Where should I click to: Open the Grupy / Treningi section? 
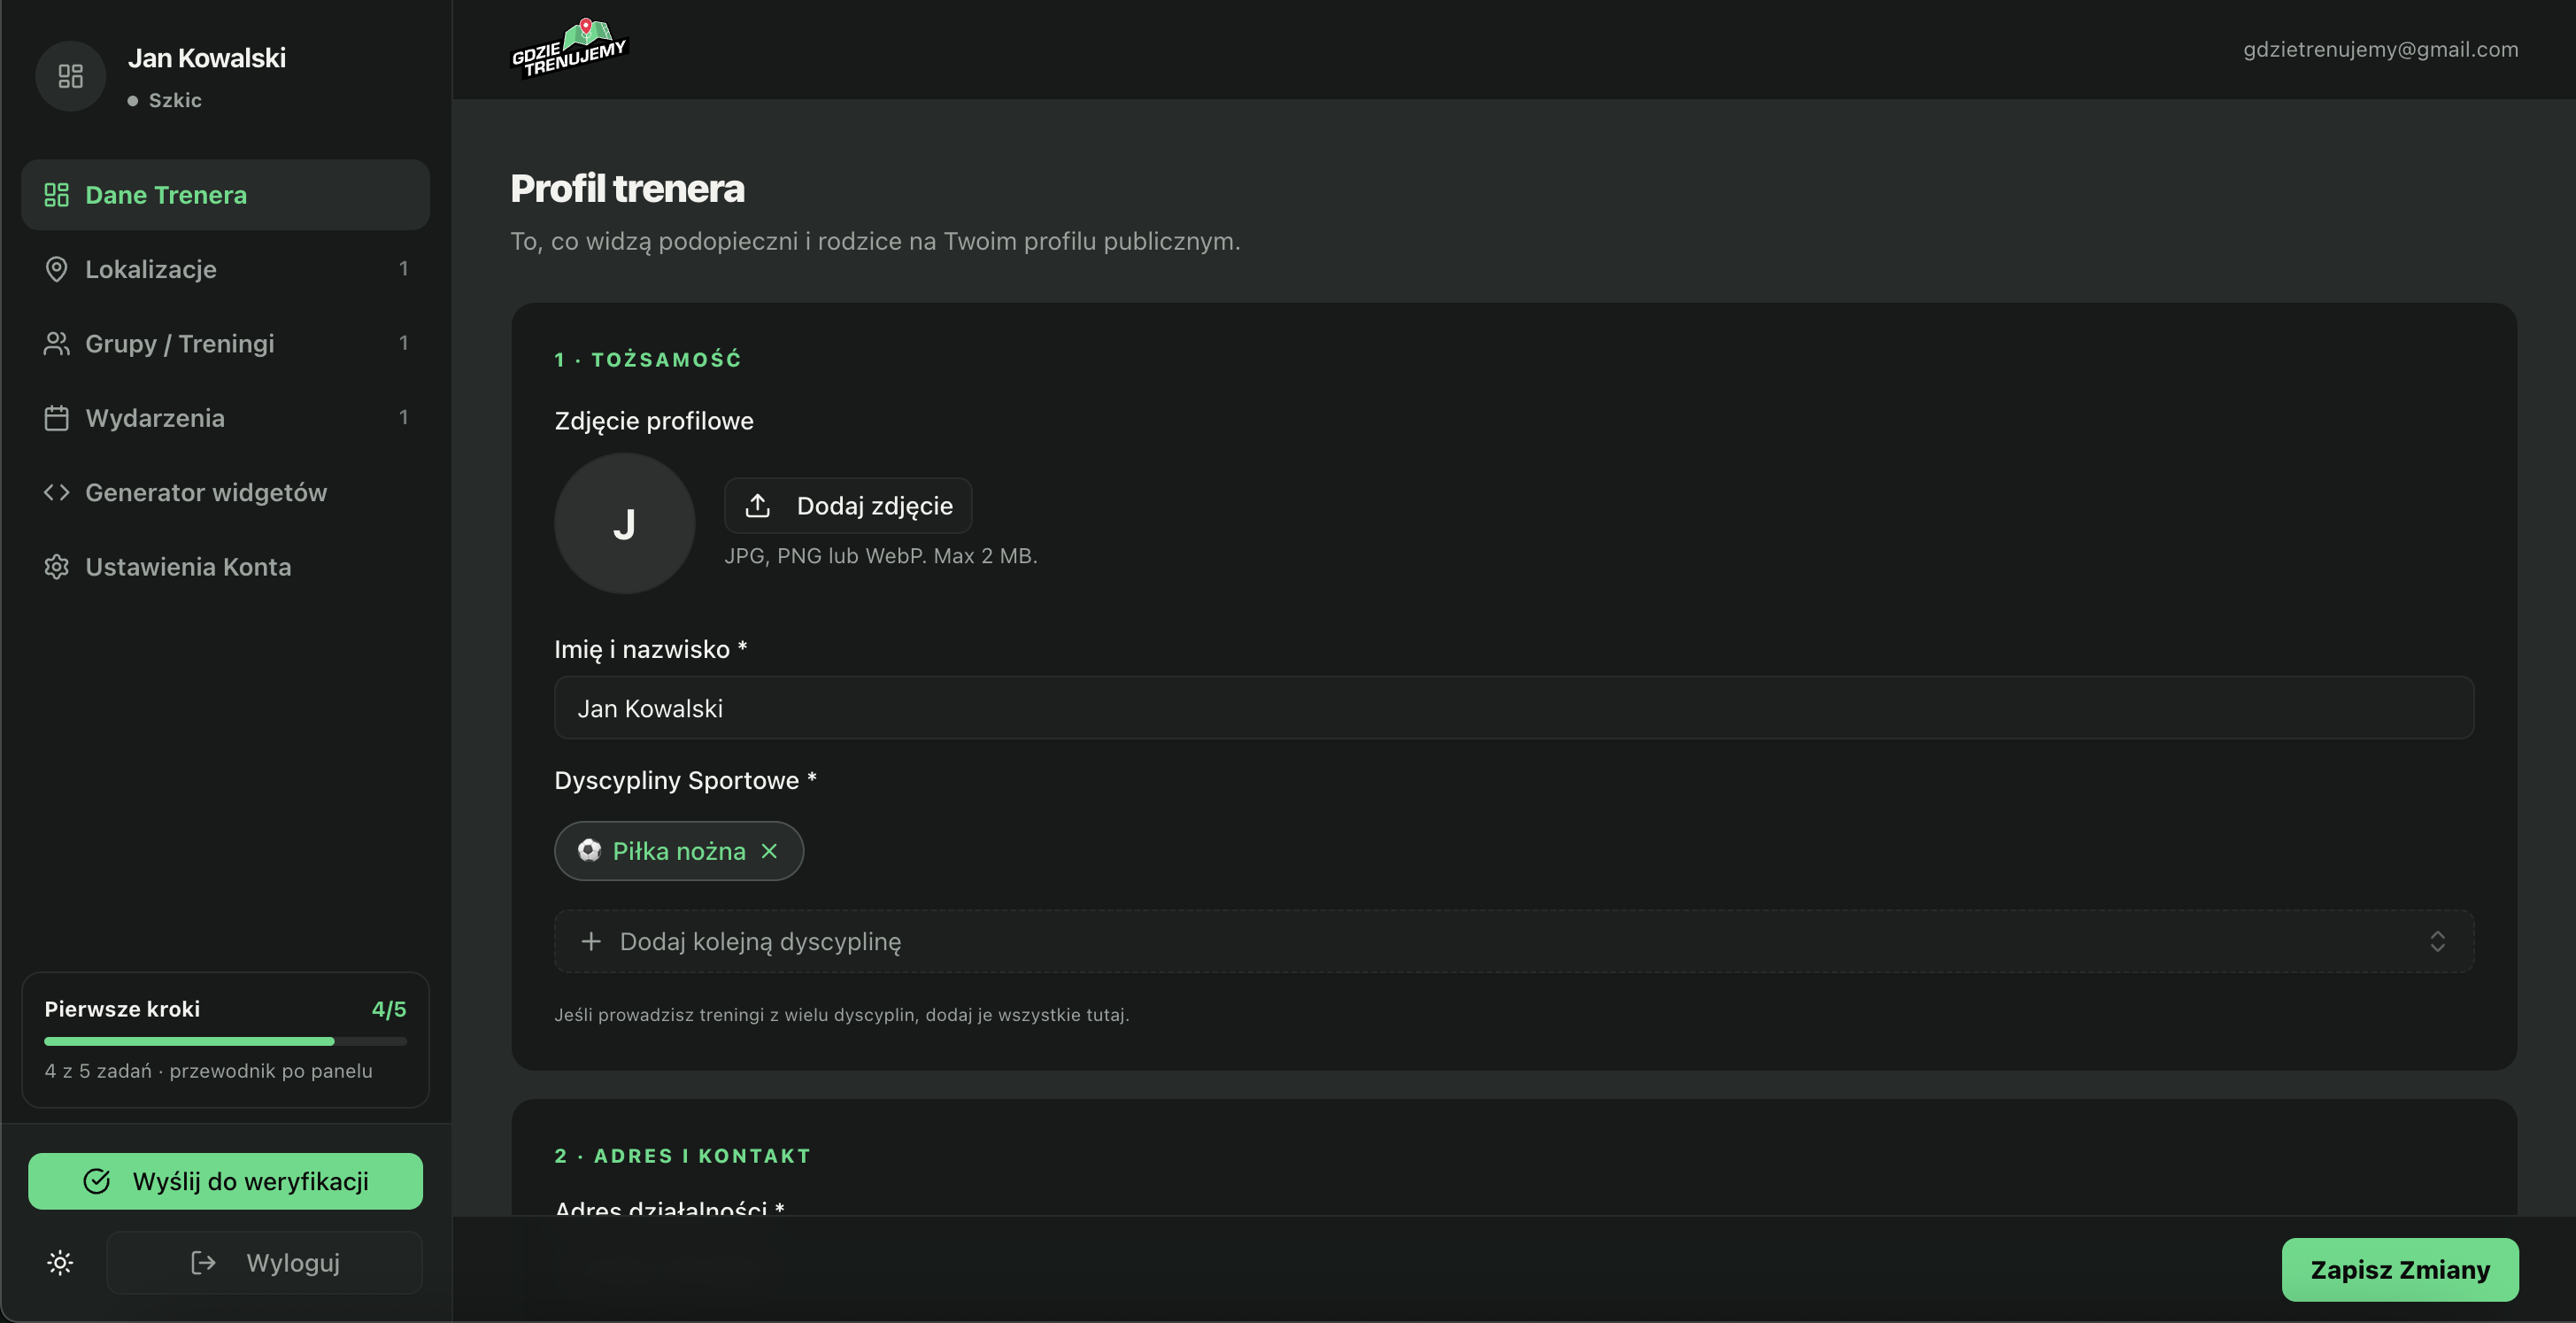[x=225, y=343]
